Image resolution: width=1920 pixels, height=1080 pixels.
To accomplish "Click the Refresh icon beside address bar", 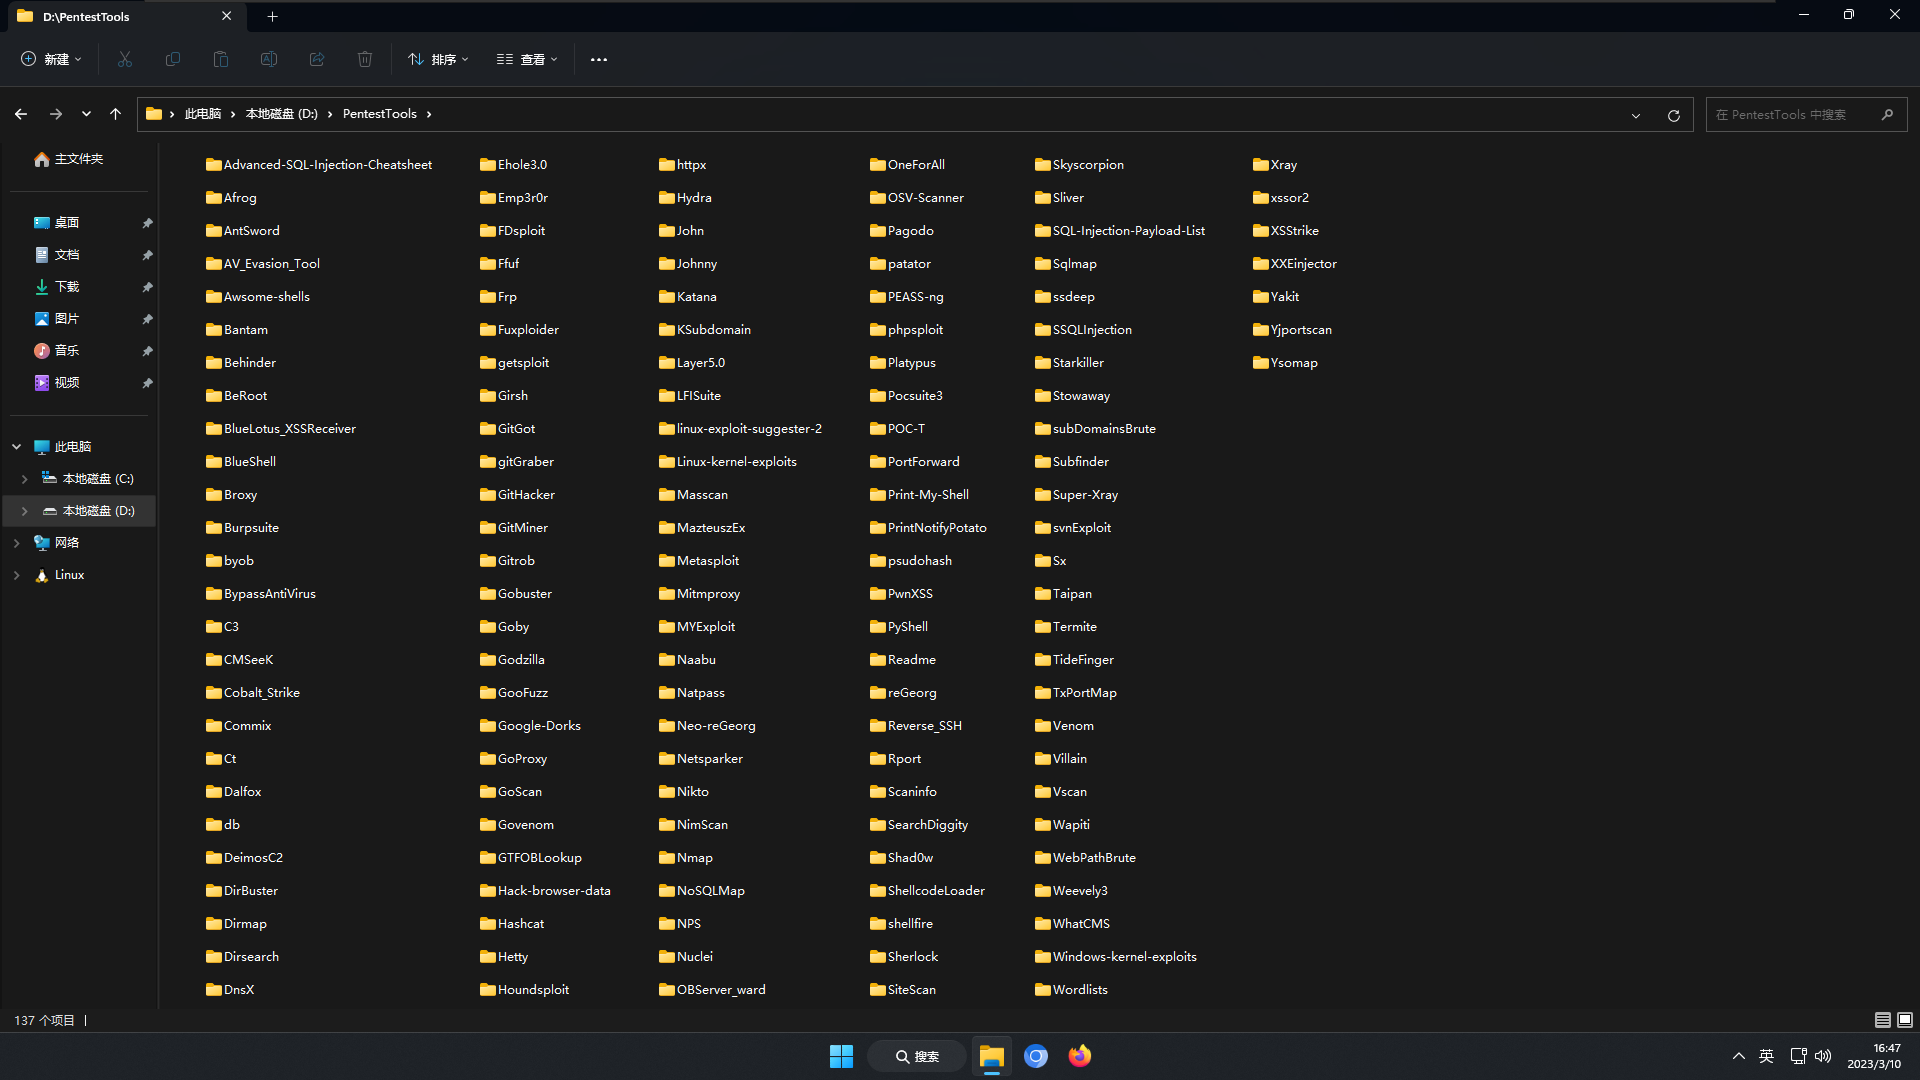I will pos(1673,115).
